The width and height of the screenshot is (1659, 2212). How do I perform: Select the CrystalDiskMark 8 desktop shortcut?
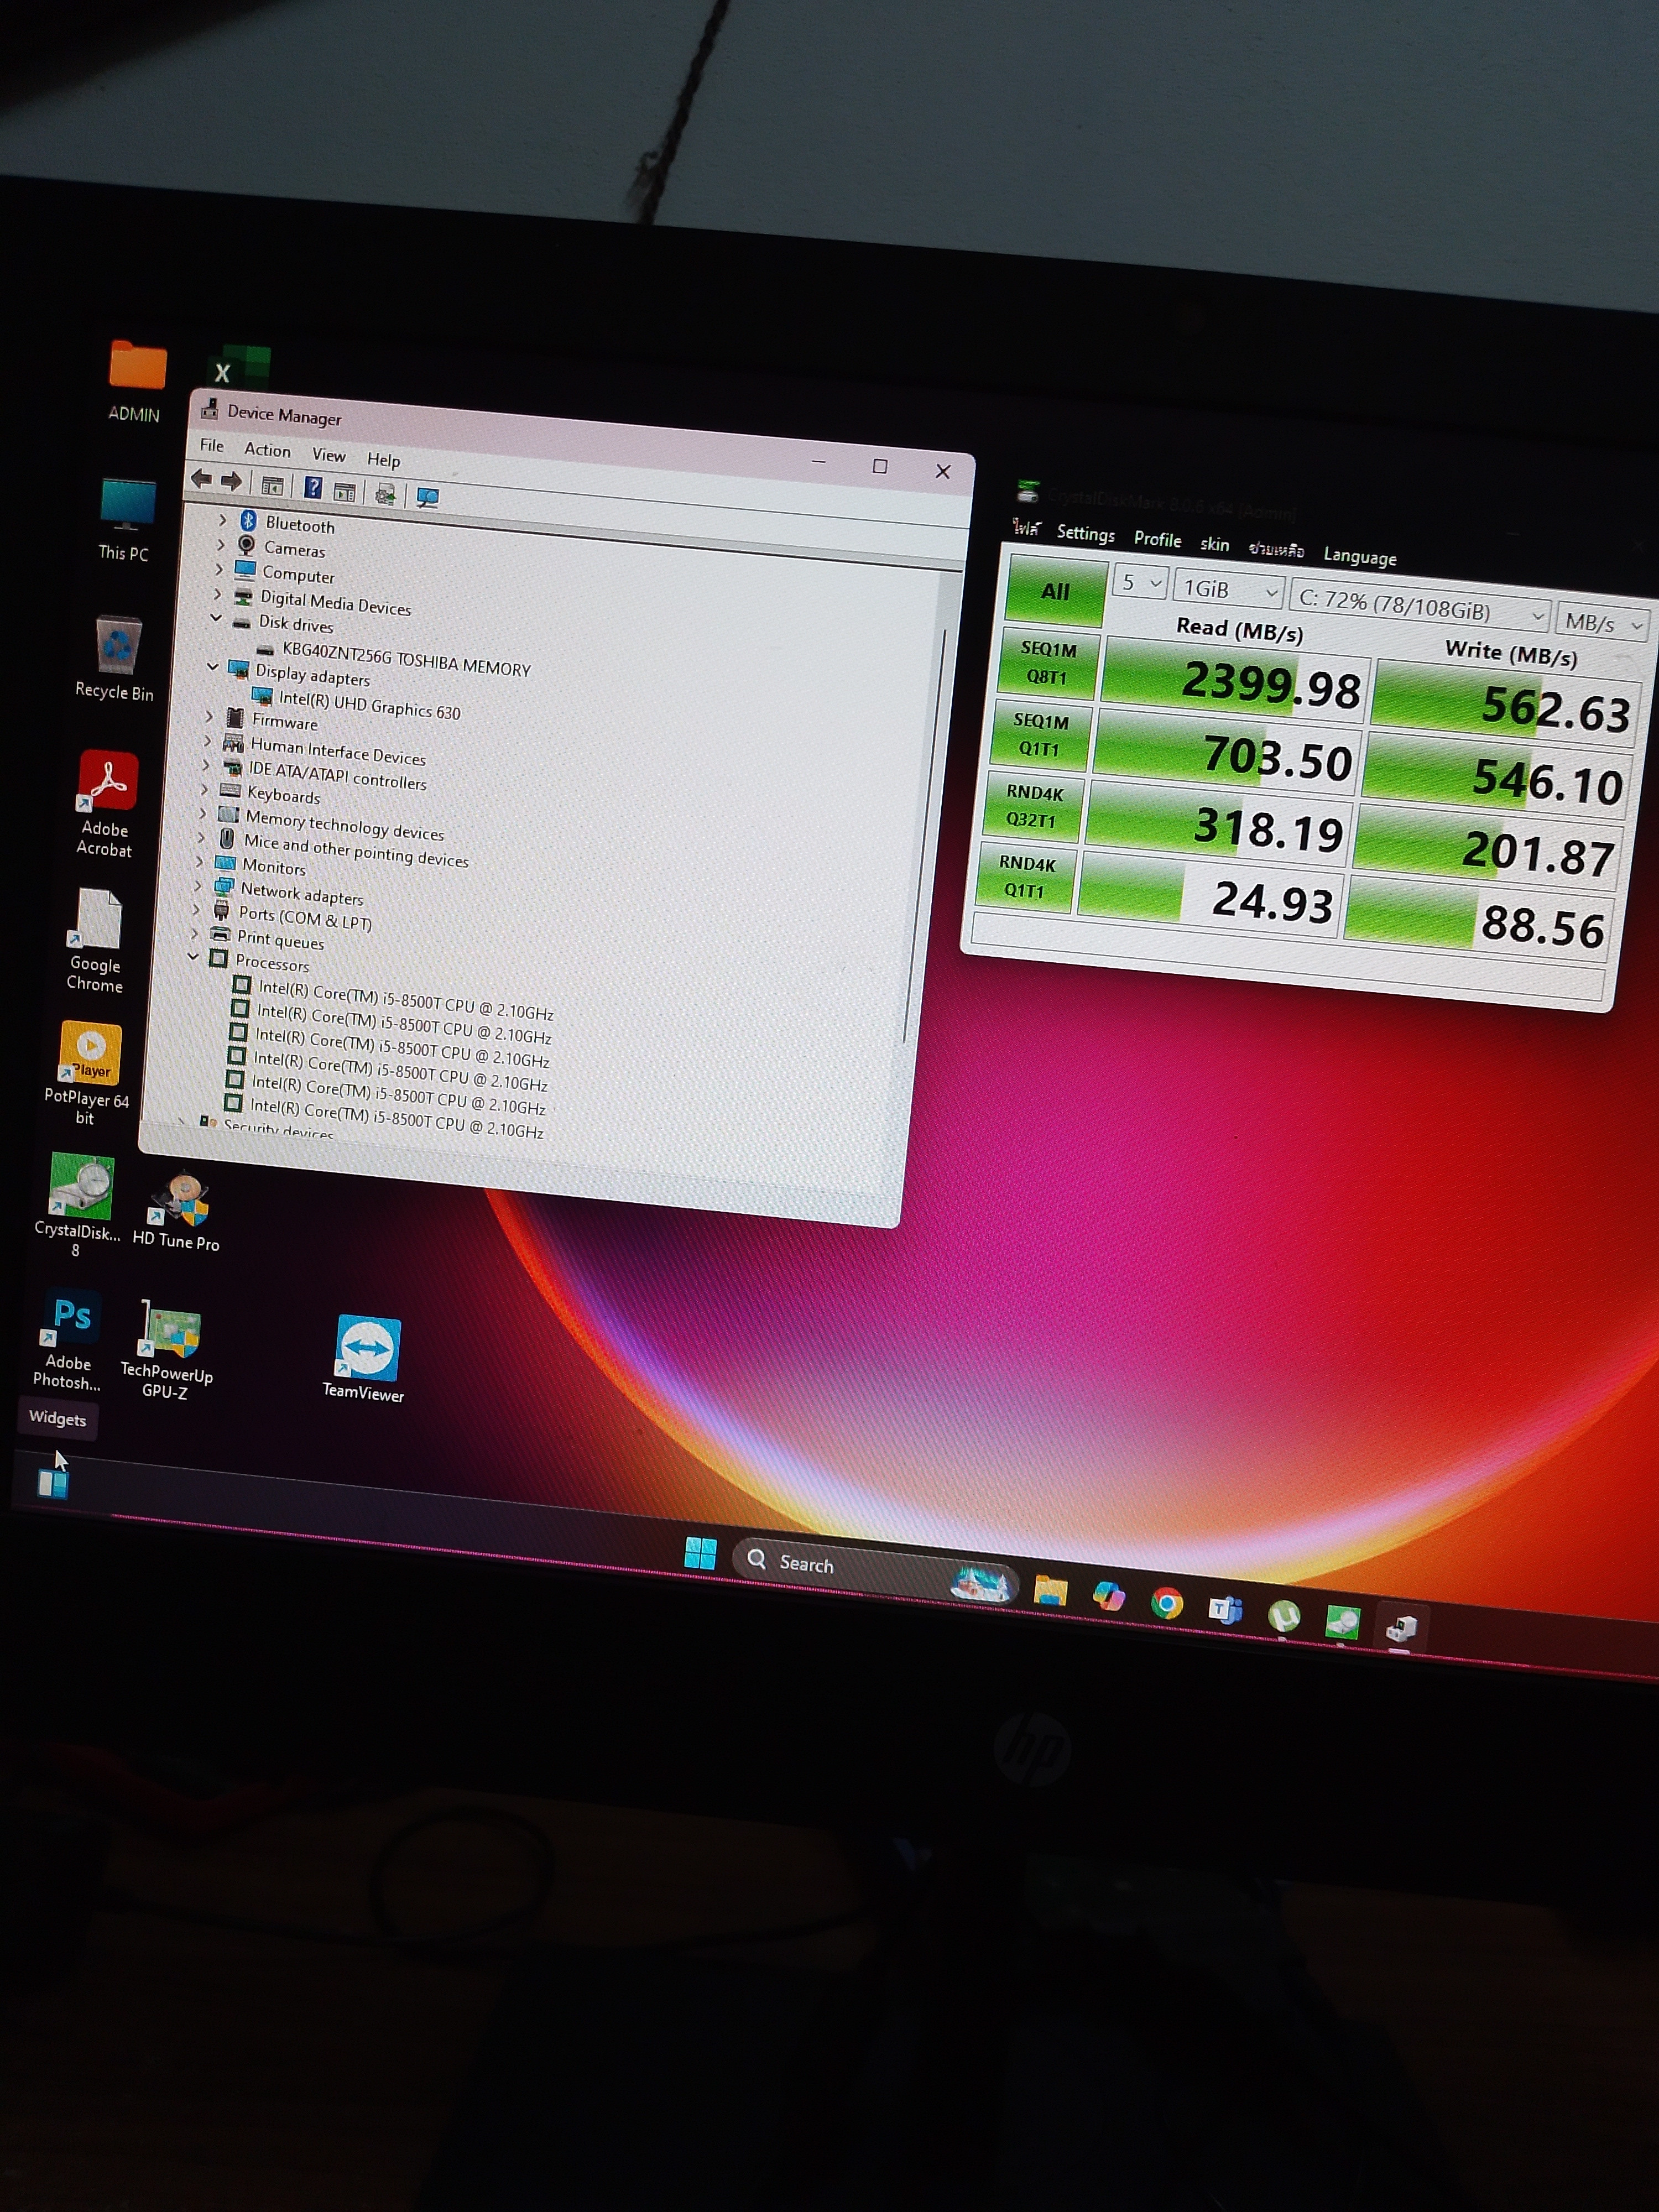pos(78,1204)
